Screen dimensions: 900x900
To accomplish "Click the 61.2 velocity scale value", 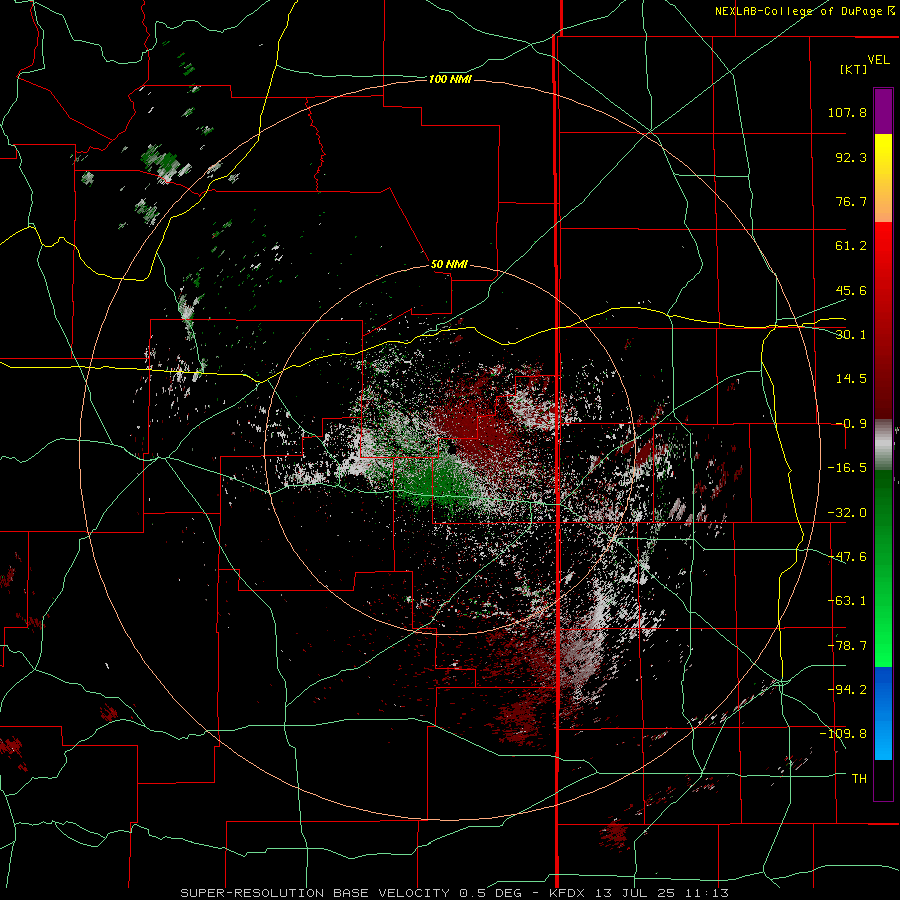I will coord(851,246).
